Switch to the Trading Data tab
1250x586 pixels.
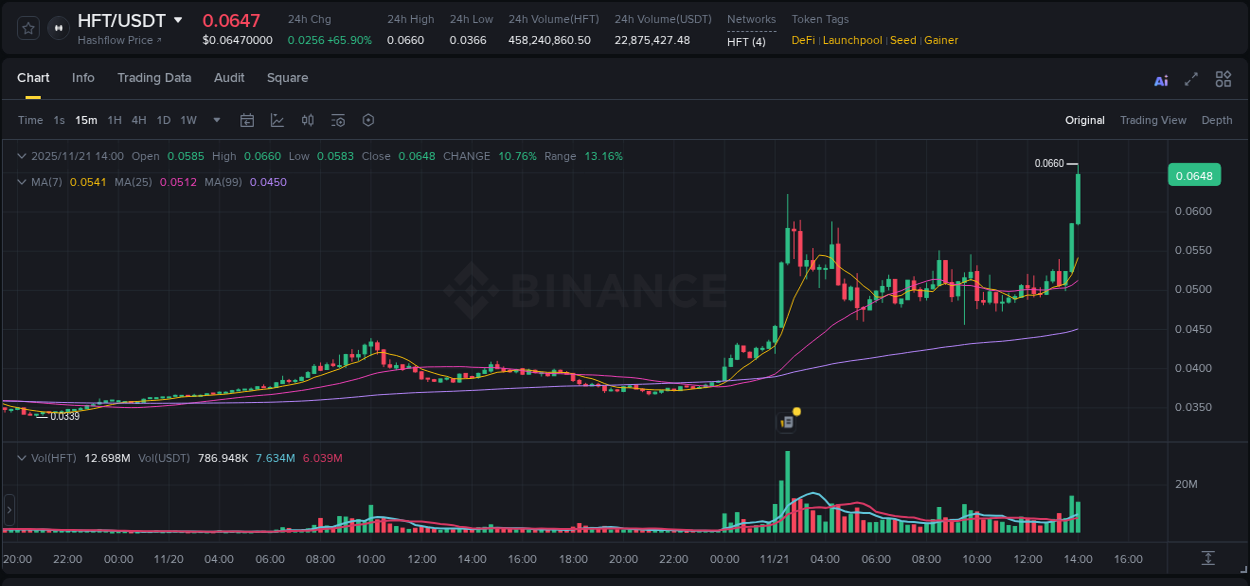[x=154, y=78]
